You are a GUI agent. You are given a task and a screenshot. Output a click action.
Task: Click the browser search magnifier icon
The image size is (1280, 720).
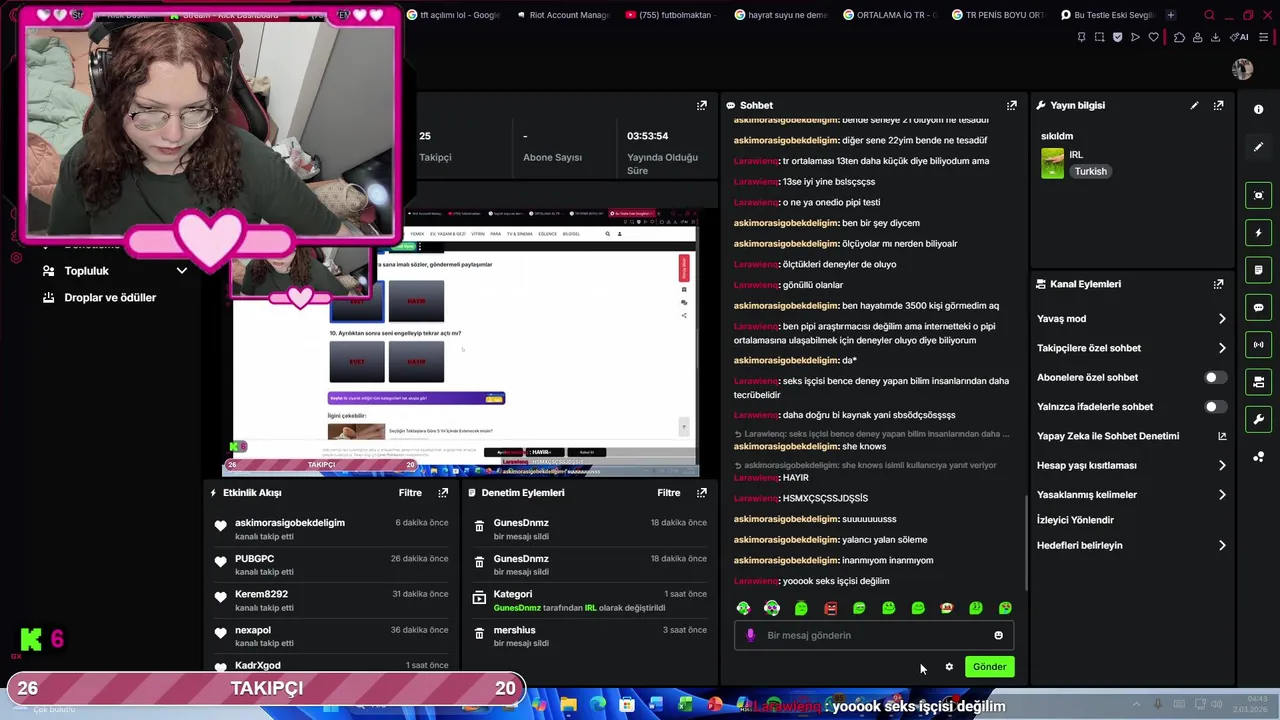1209,15
